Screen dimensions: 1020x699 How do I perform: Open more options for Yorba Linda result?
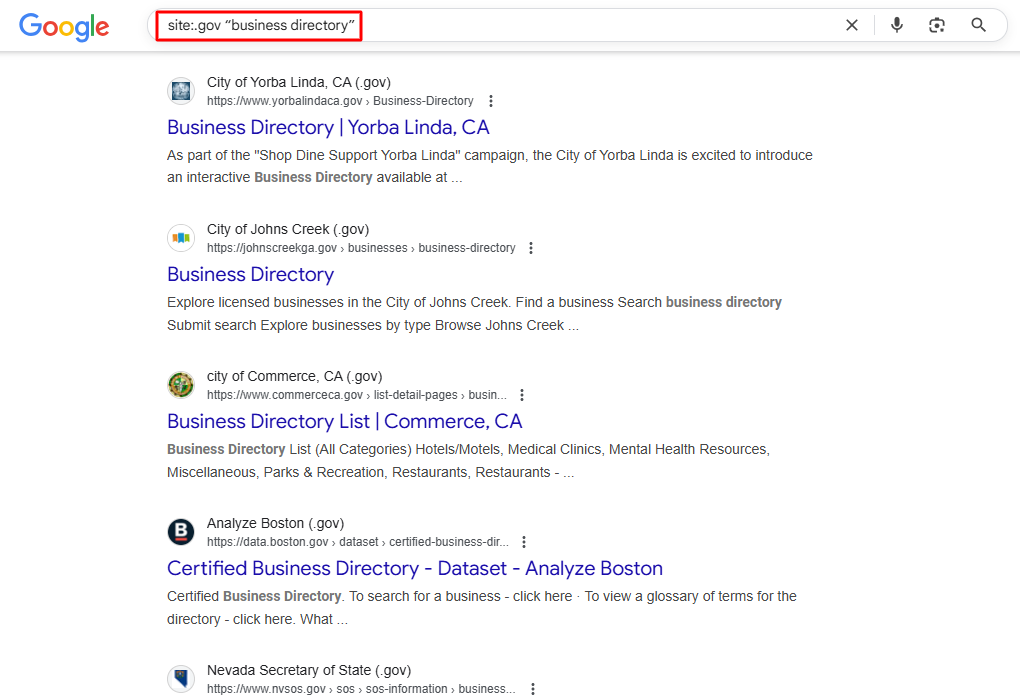(x=490, y=101)
